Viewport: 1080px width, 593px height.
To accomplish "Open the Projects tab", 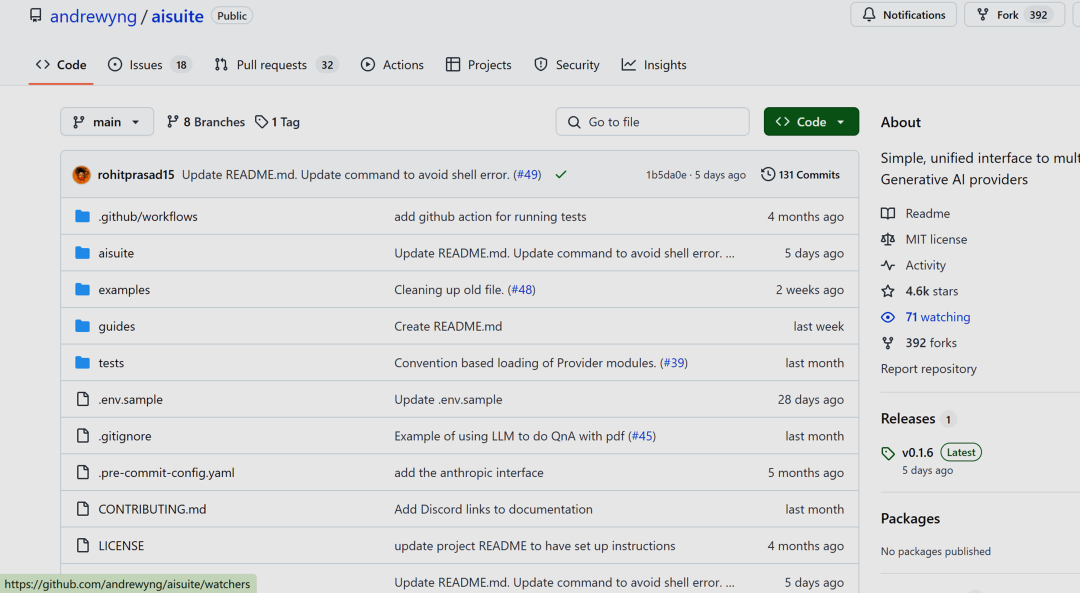I will 479,65.
